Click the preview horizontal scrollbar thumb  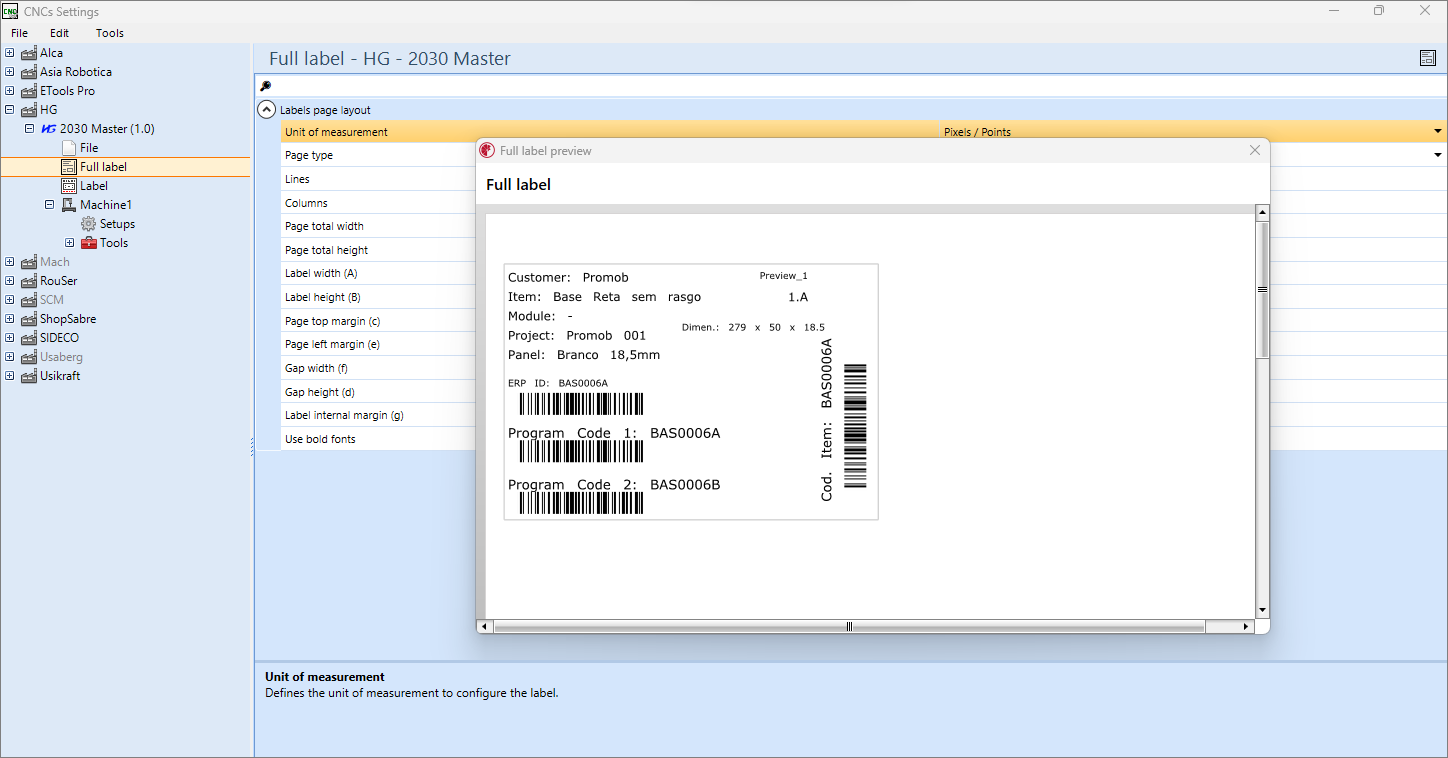click(849, 627)
